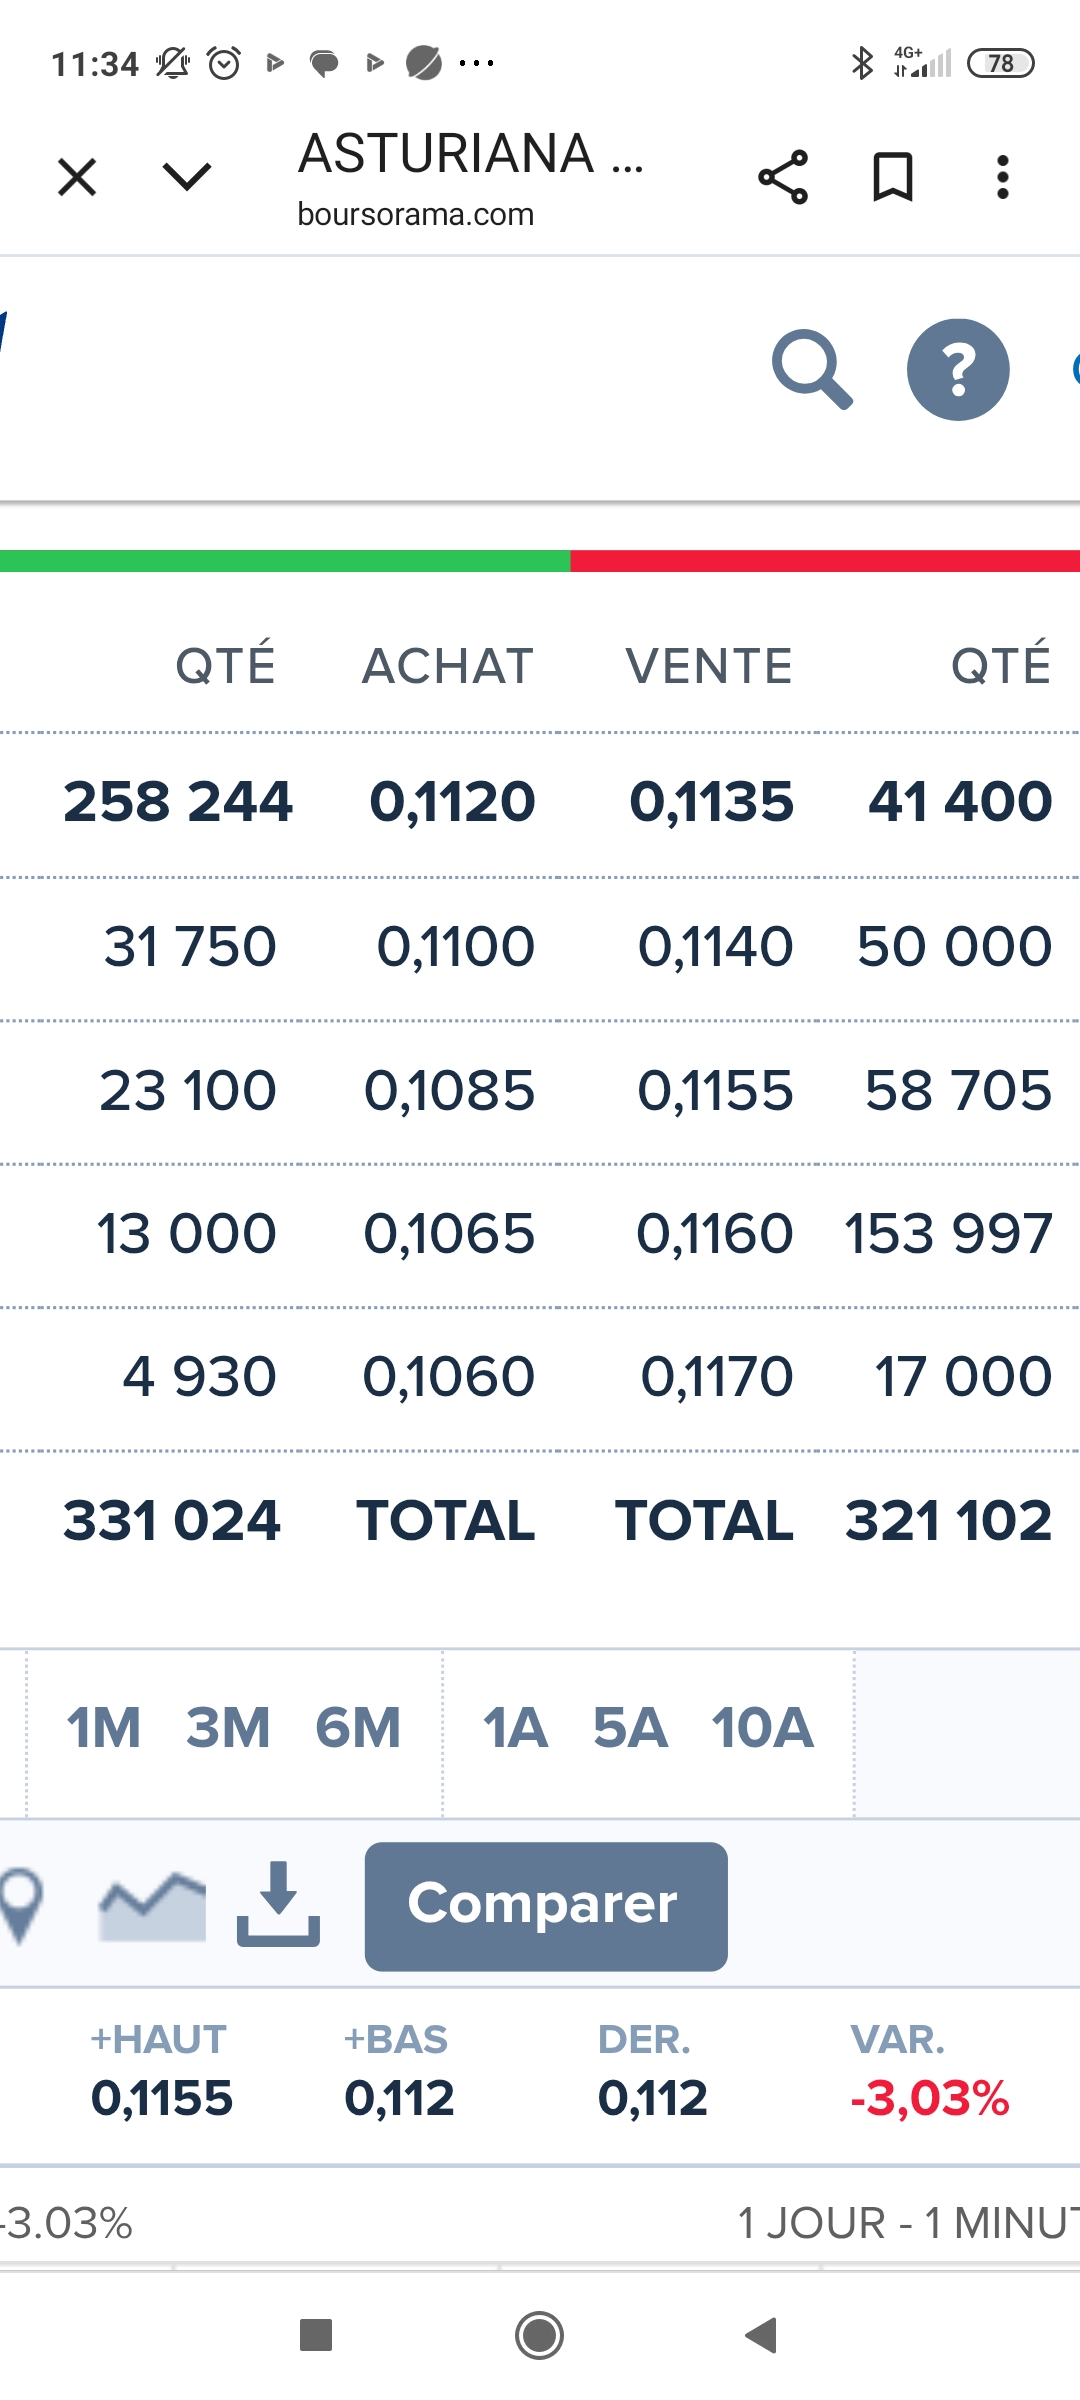
Task: Tap the share icon in browser header
Action: (x=783, y=178)
